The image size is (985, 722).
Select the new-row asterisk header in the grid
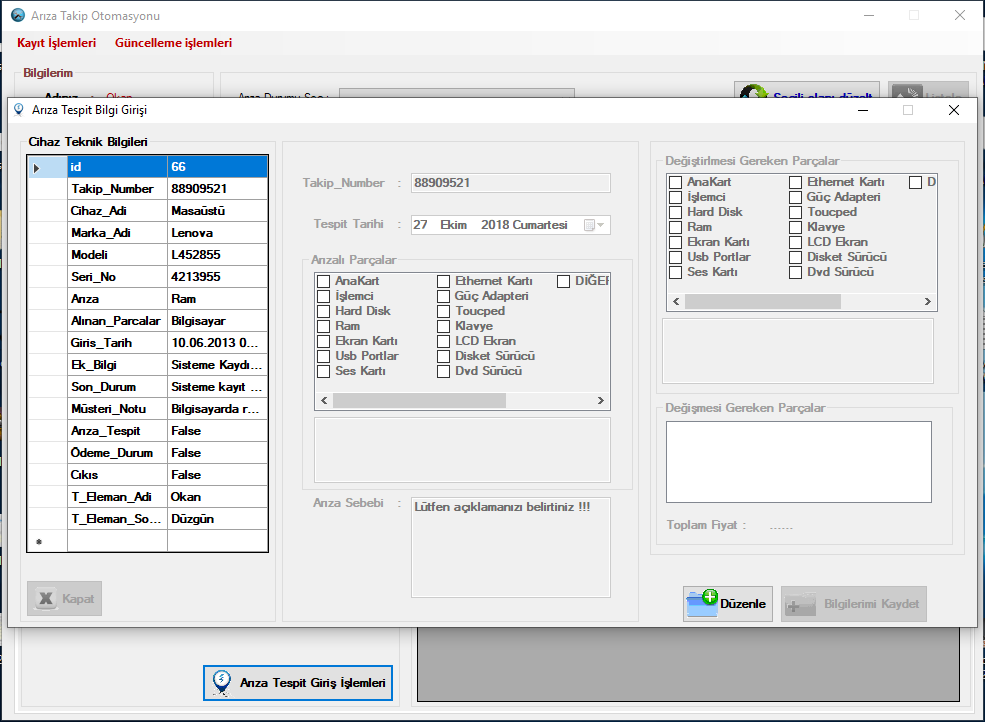point(39,541)
